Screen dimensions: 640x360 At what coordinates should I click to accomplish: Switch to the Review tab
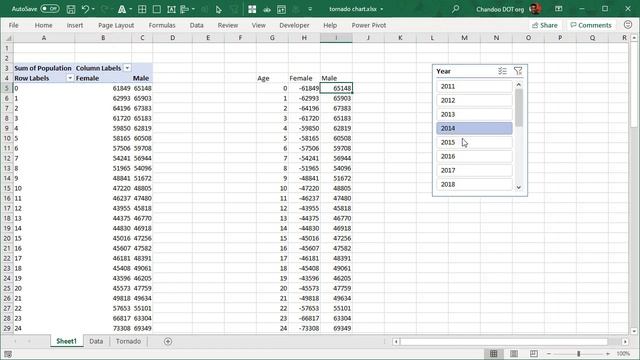pyautogui.click(x=228, y=25)
